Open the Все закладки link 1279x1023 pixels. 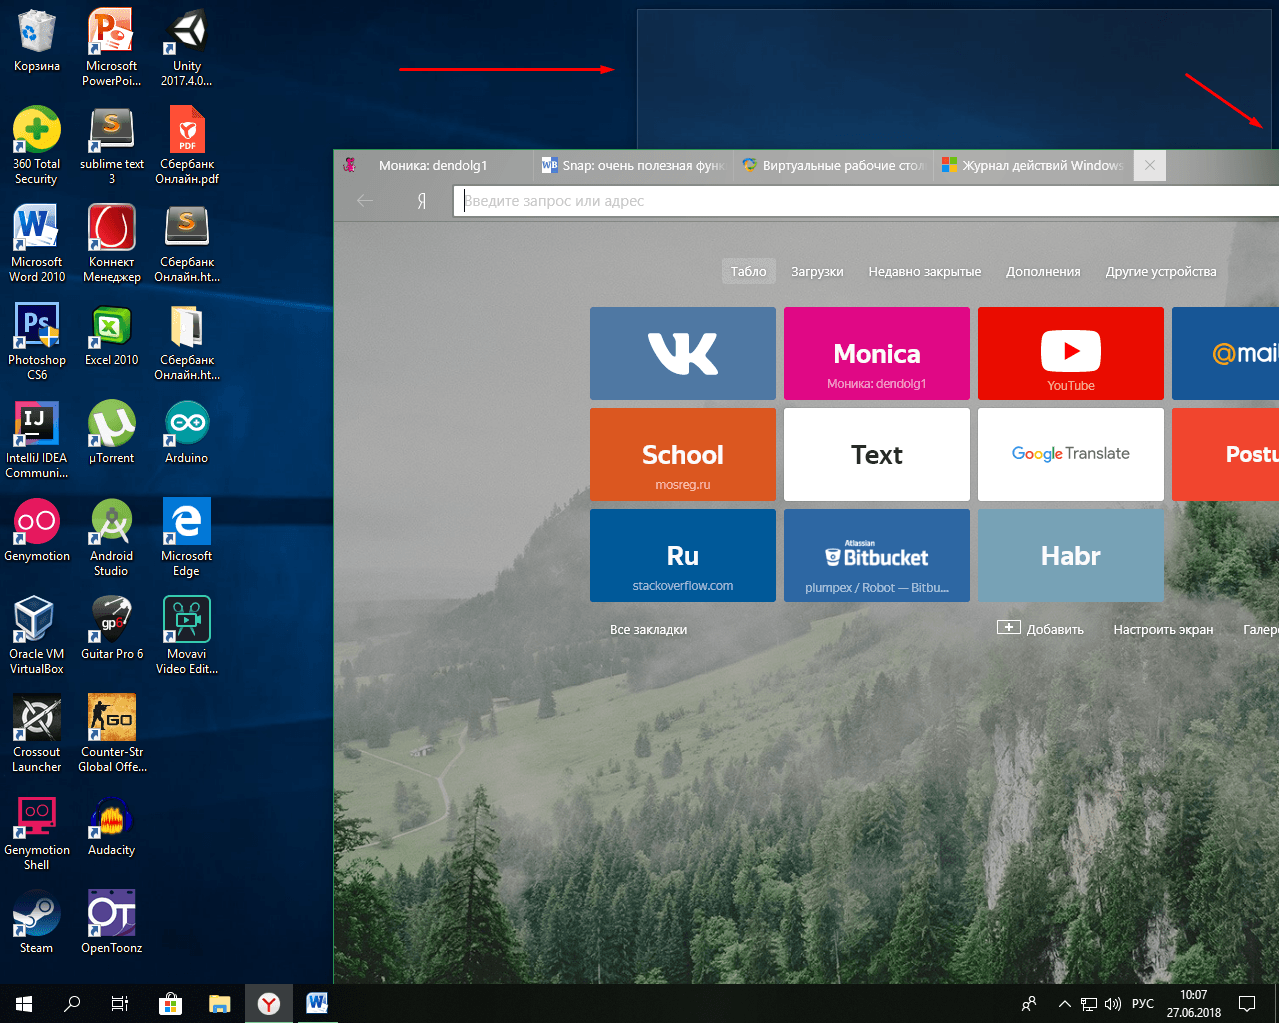click(x=648, y=629)
